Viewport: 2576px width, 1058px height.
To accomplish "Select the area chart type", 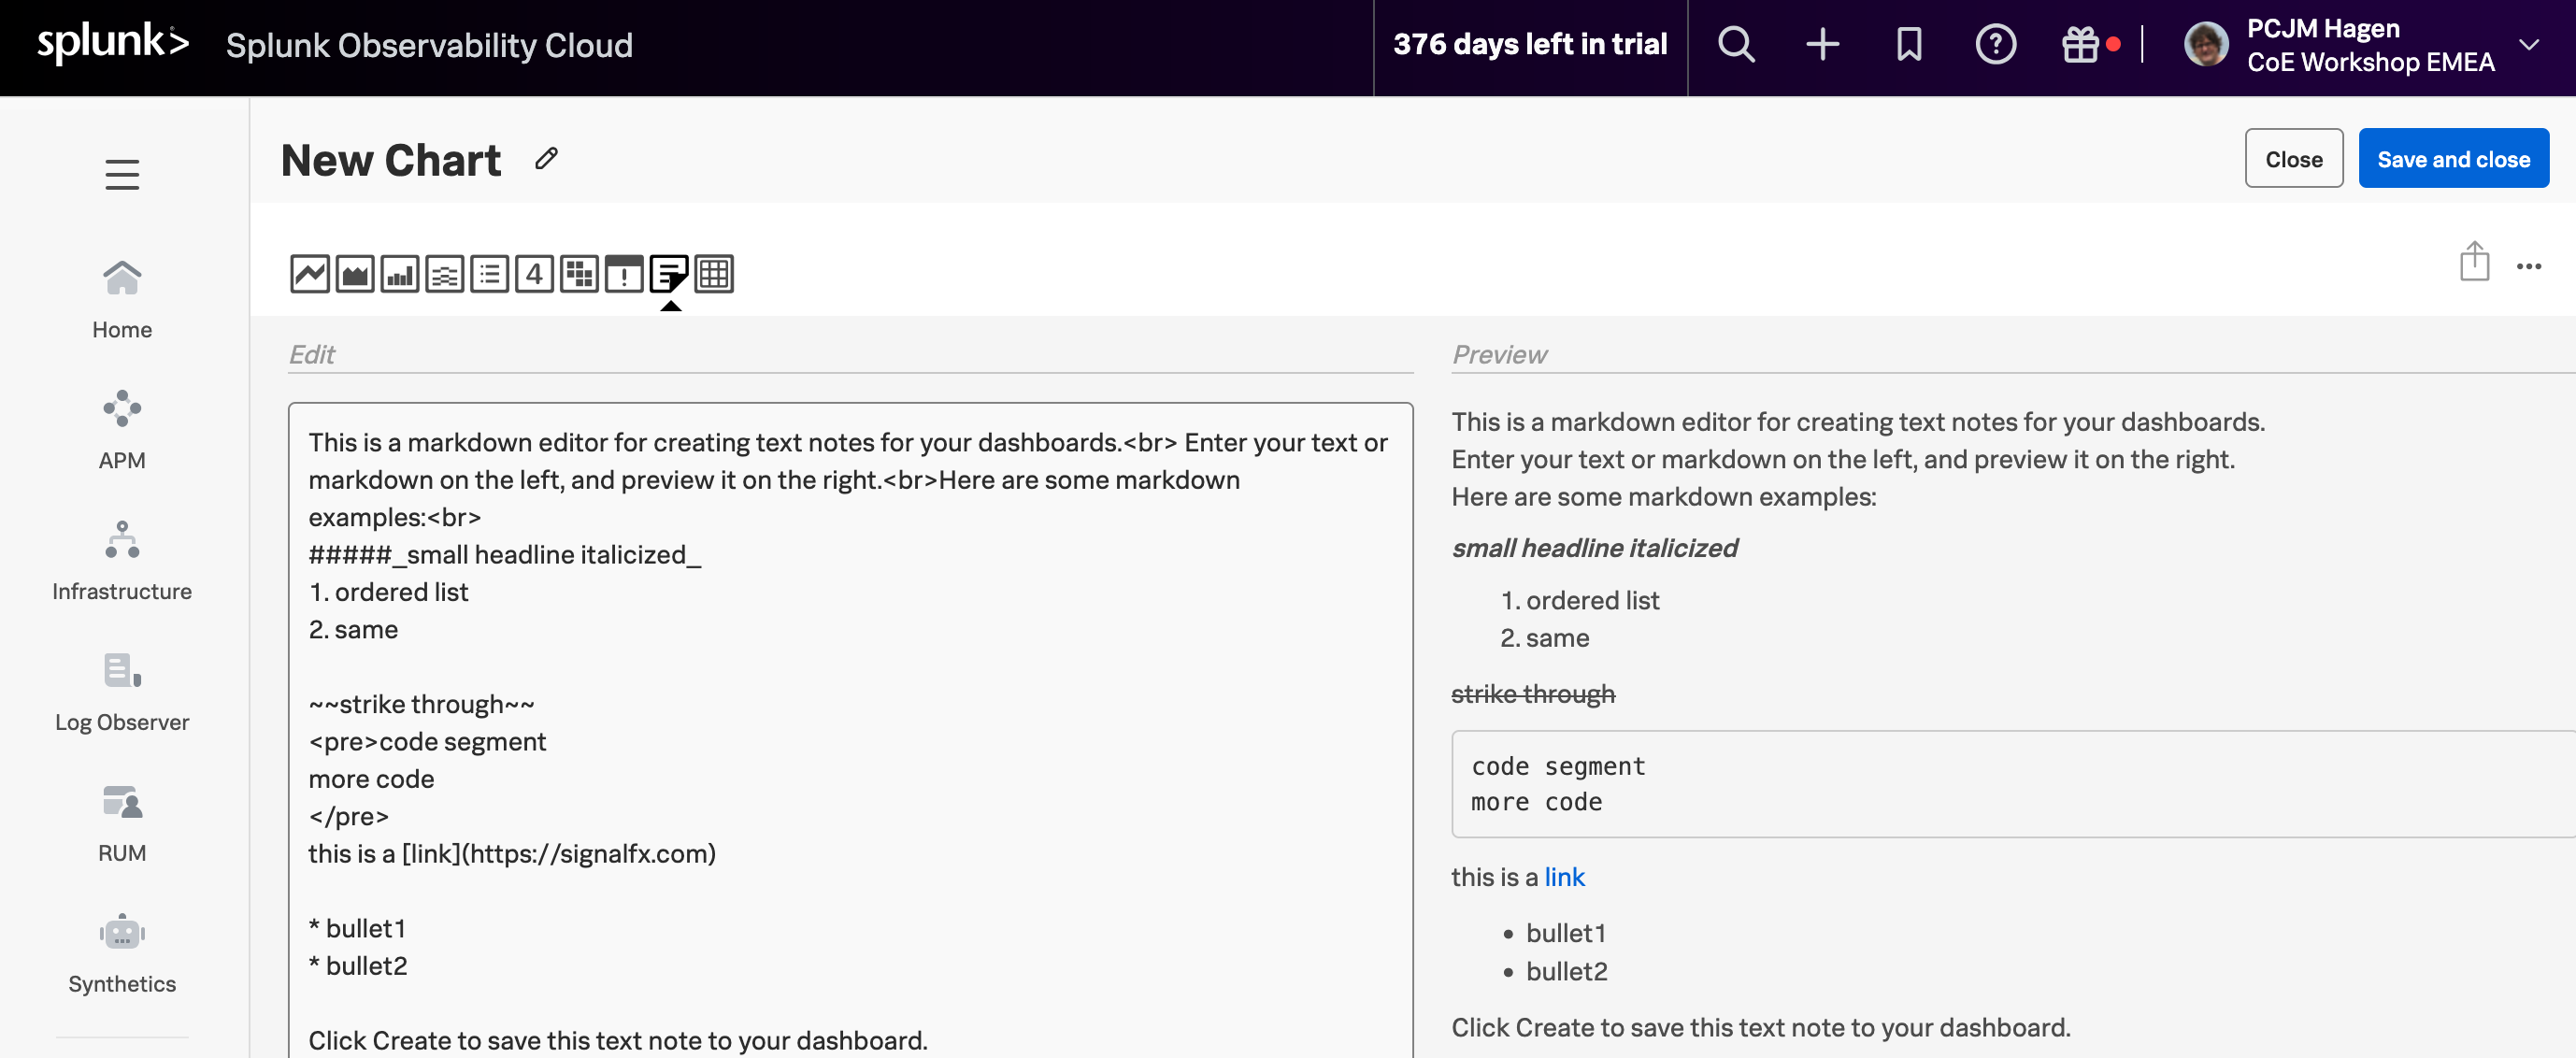I will coord(355,274).
